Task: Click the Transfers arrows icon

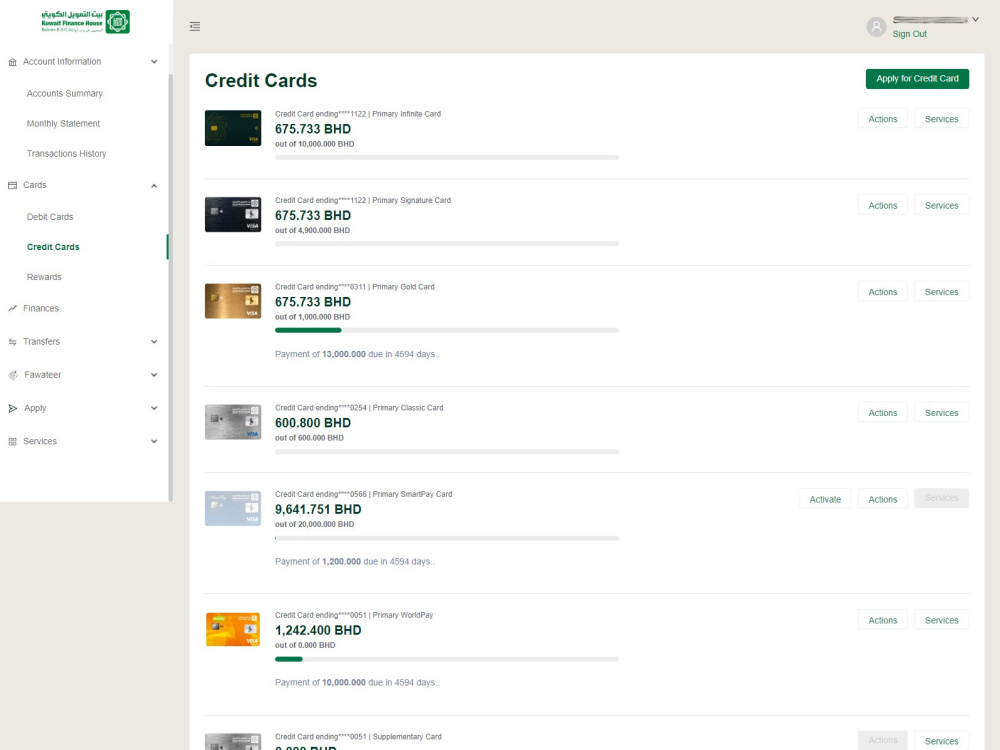Action: click(12, 342)
